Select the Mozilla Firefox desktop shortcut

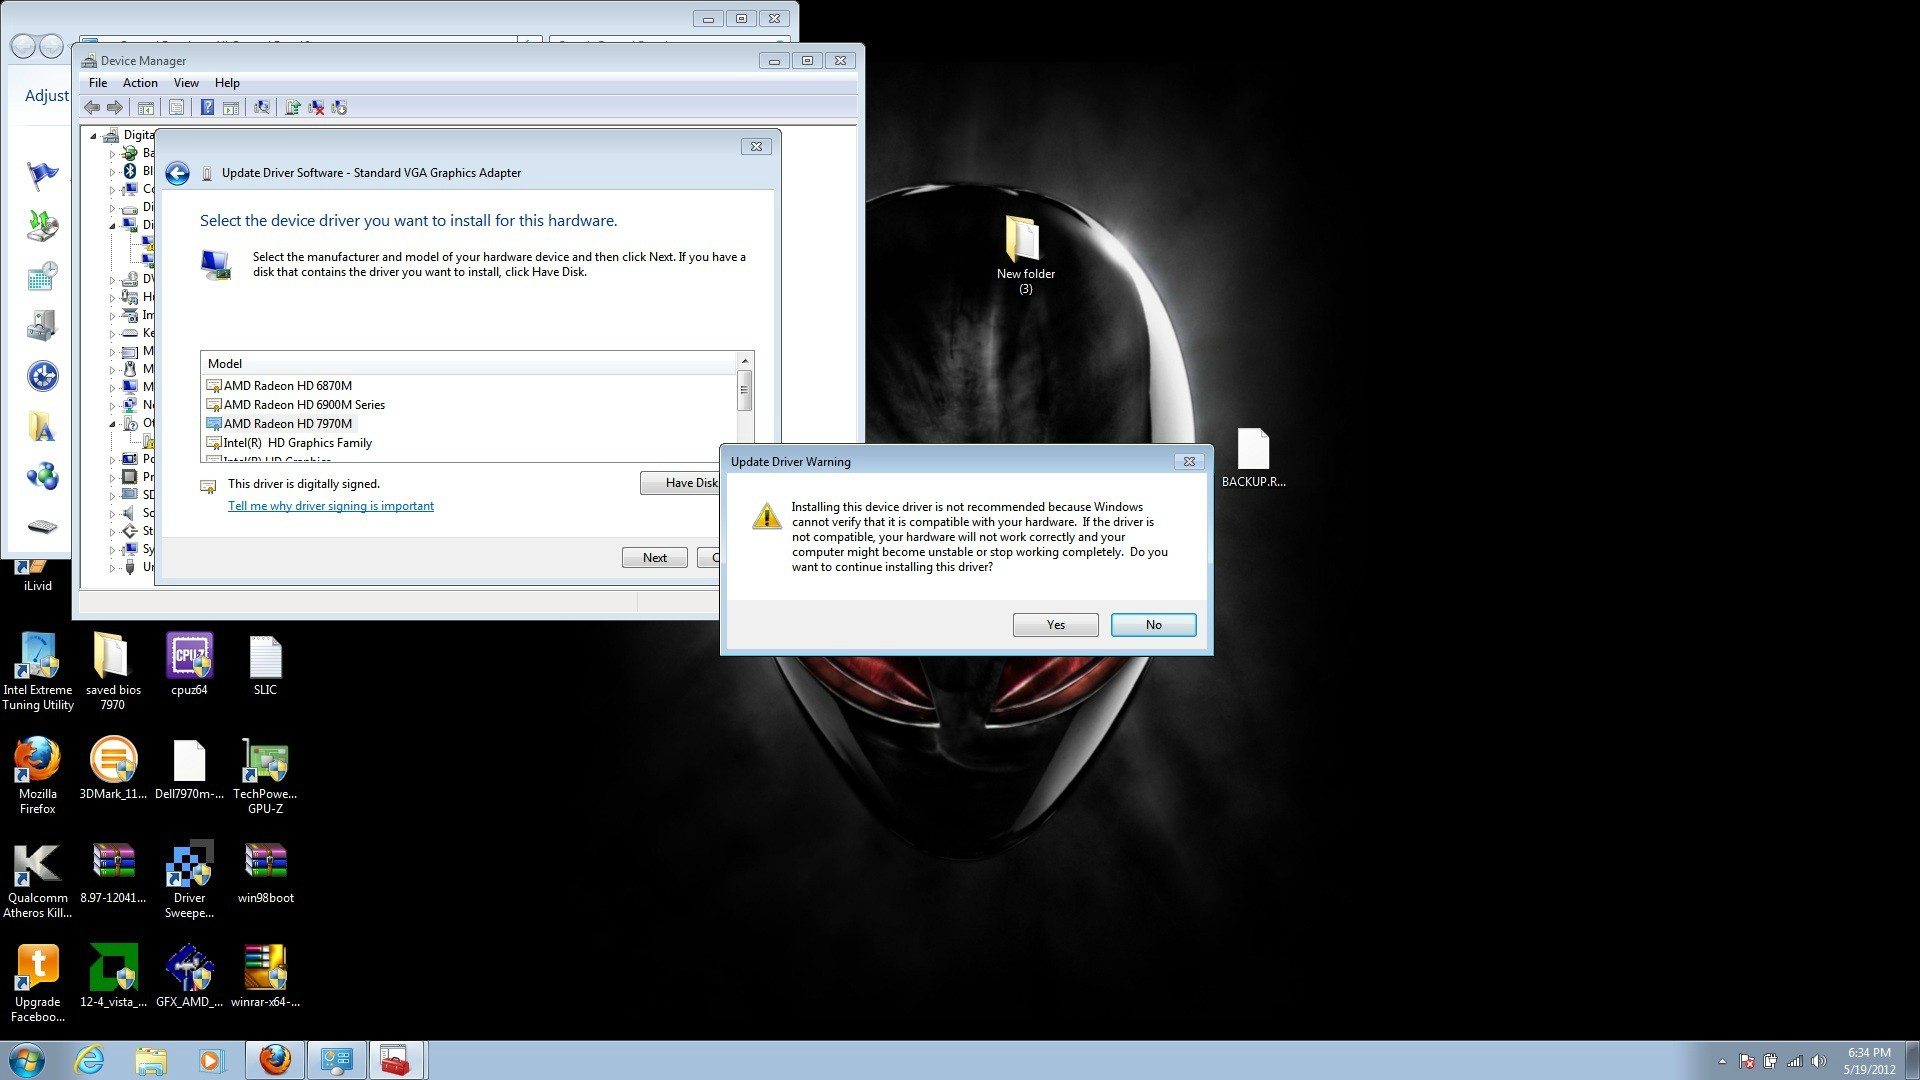[x=38, y=776]
